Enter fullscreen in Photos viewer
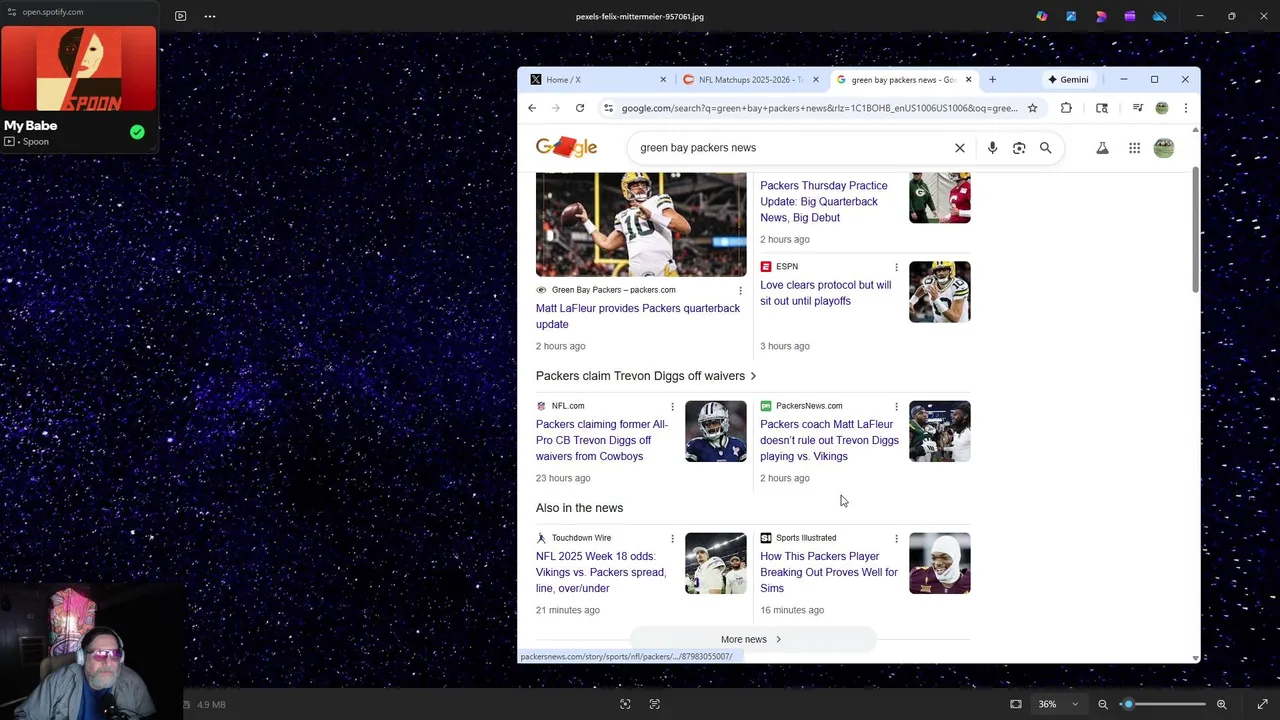Screen dimensions: 1280x720 [x=1262, y=704]
